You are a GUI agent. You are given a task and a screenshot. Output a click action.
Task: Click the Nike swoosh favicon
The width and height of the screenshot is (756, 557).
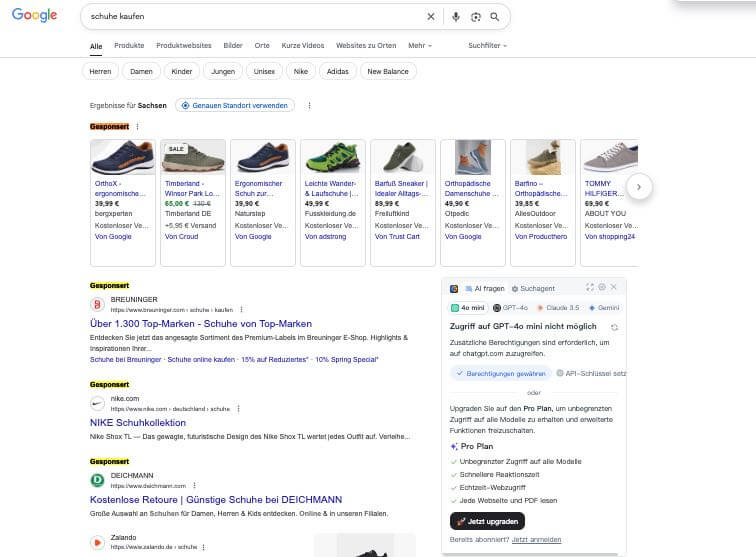point(97,403)
